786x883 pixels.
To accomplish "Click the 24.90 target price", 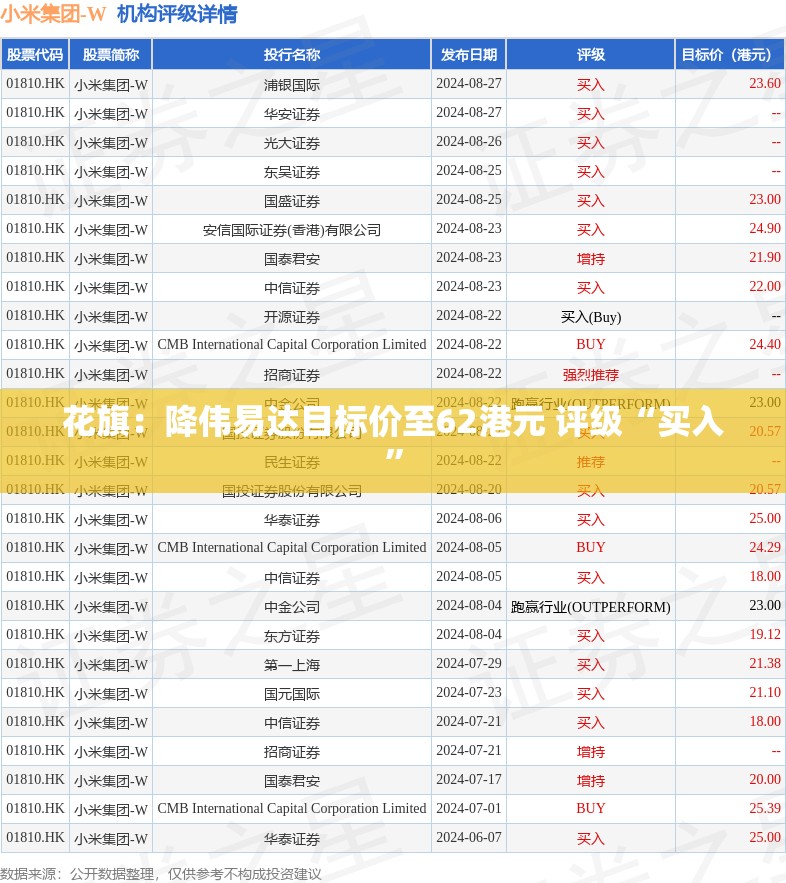I will pyautogui.click(x=765, y=228).
